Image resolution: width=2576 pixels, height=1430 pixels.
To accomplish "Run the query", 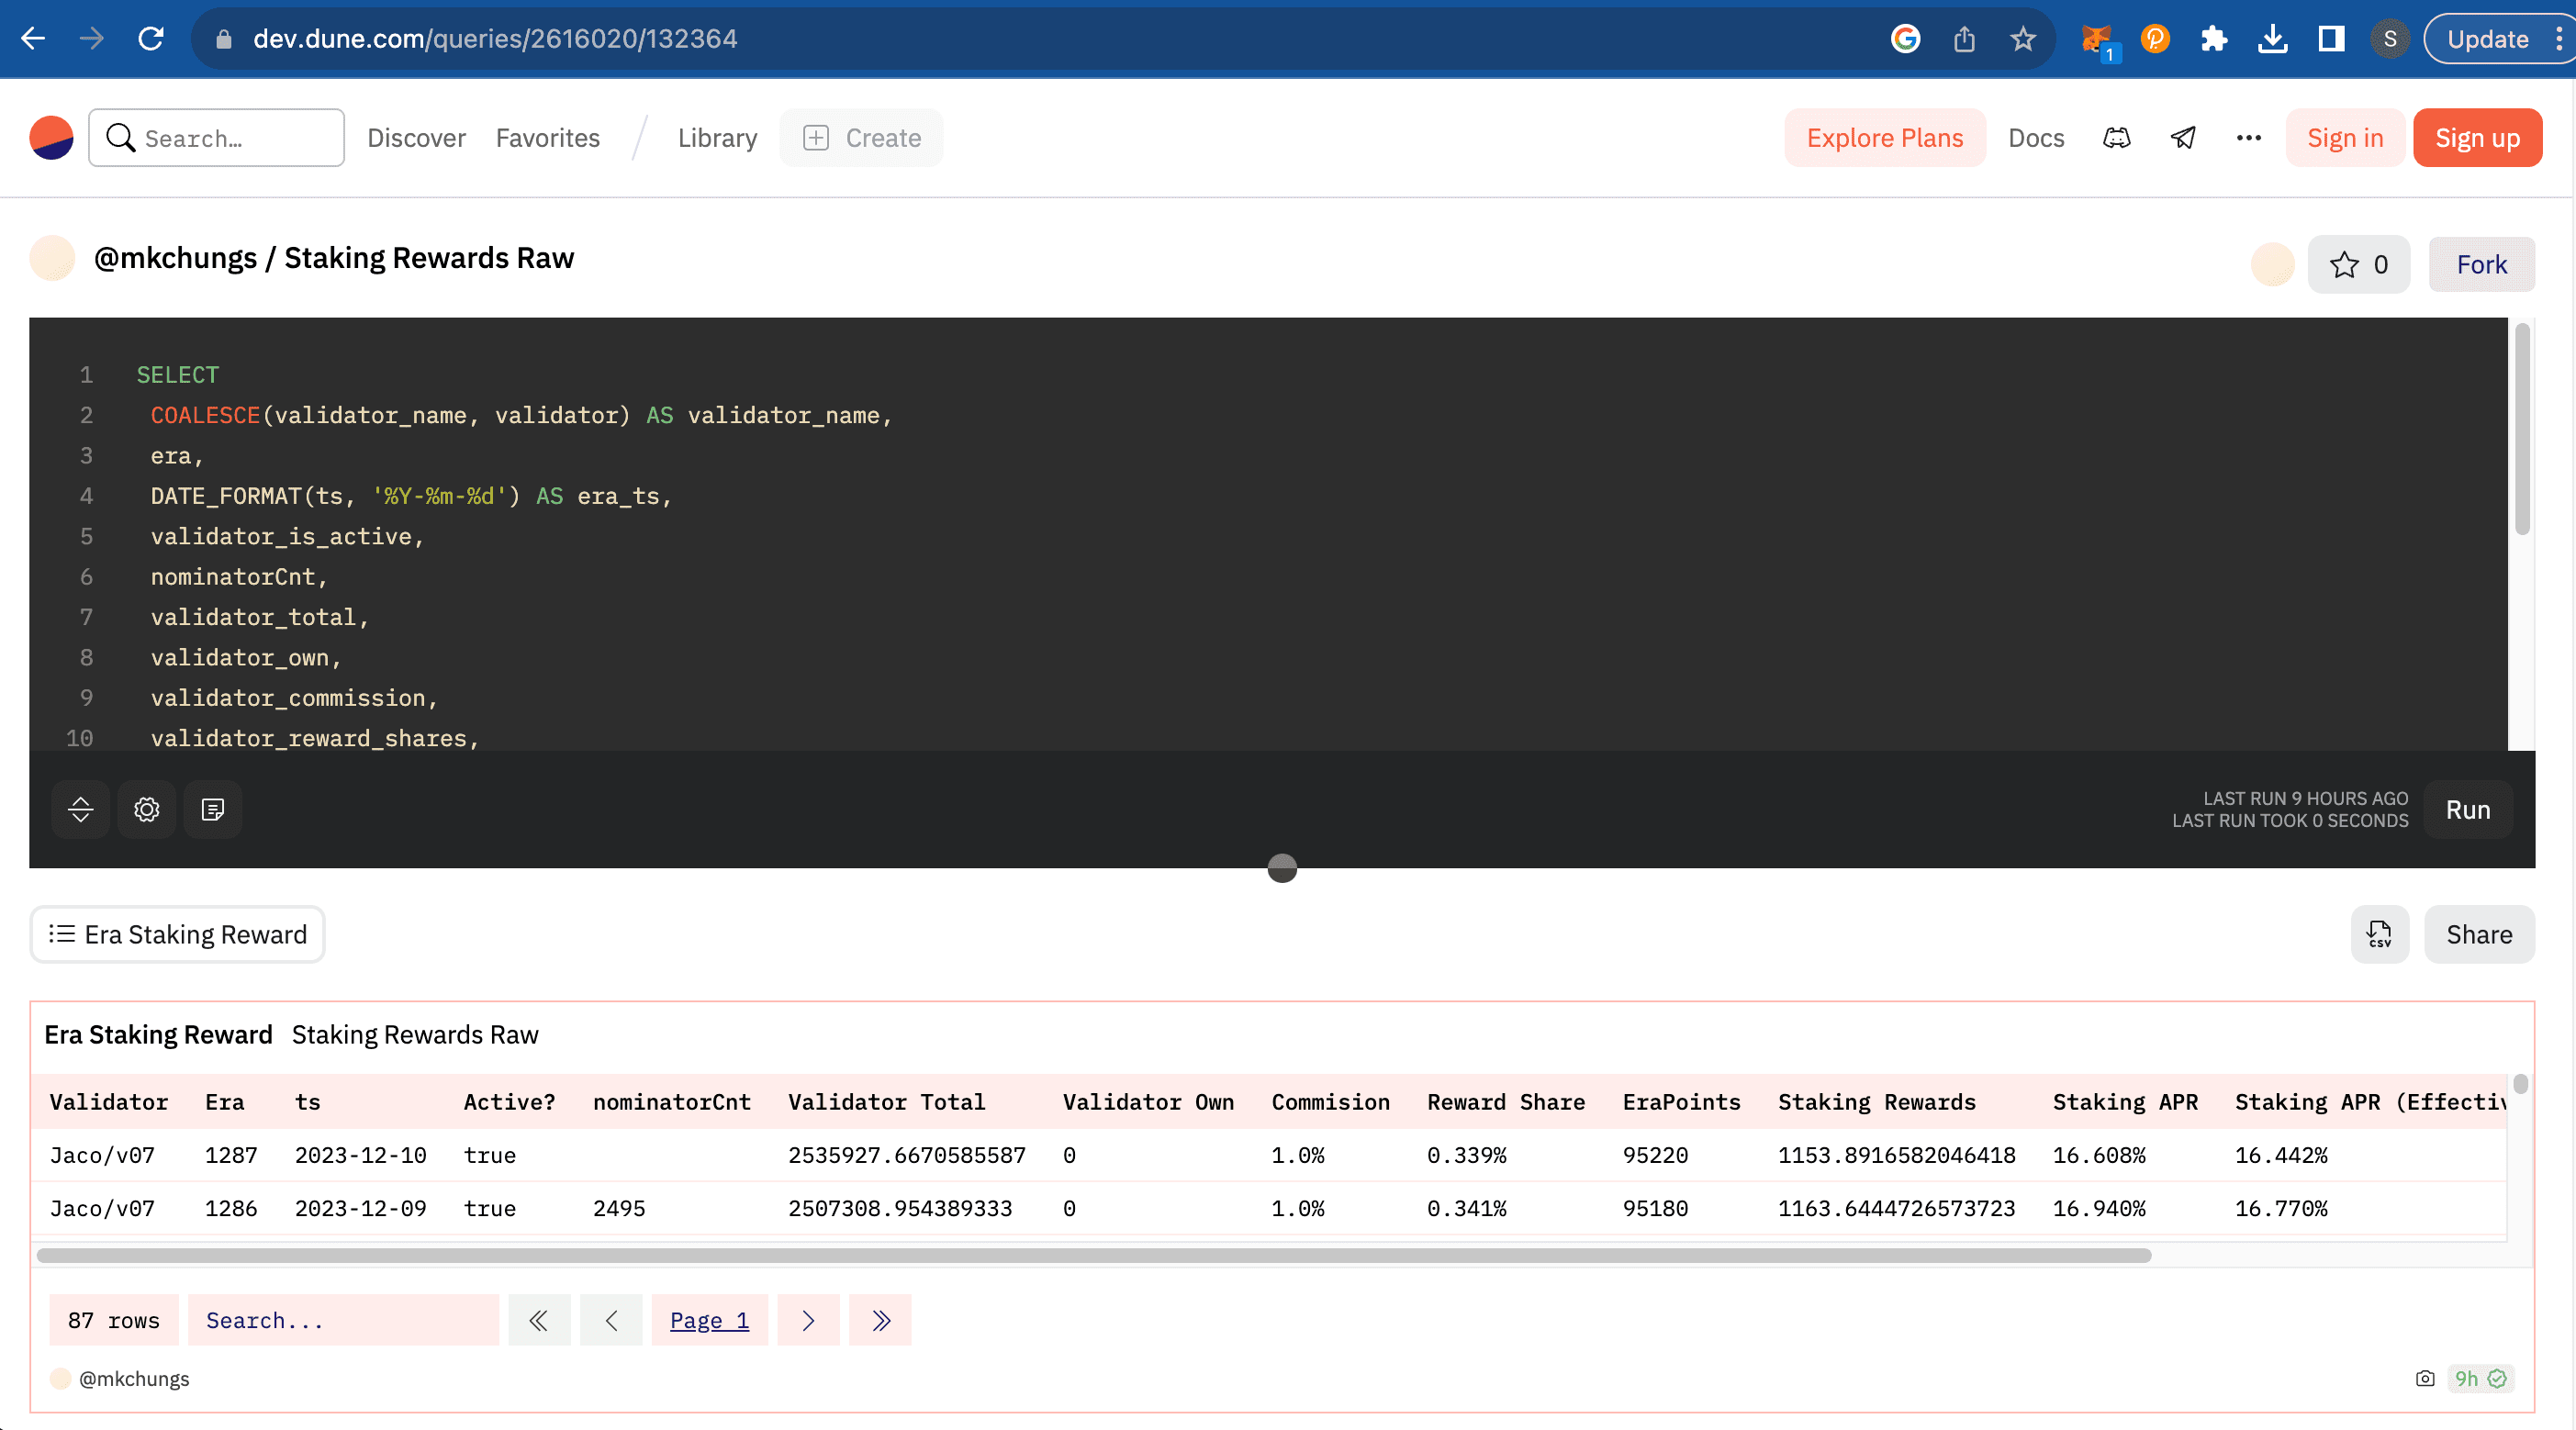I will [x=2467, y=809].
